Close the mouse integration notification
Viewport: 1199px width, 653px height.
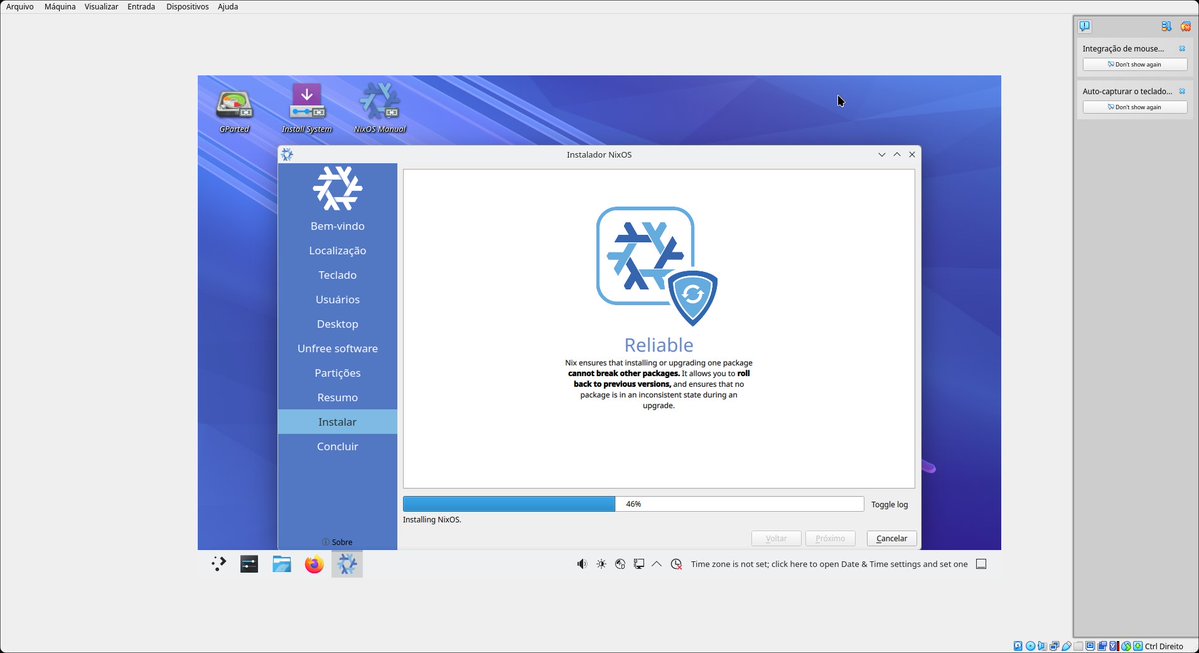[1182, 48]
